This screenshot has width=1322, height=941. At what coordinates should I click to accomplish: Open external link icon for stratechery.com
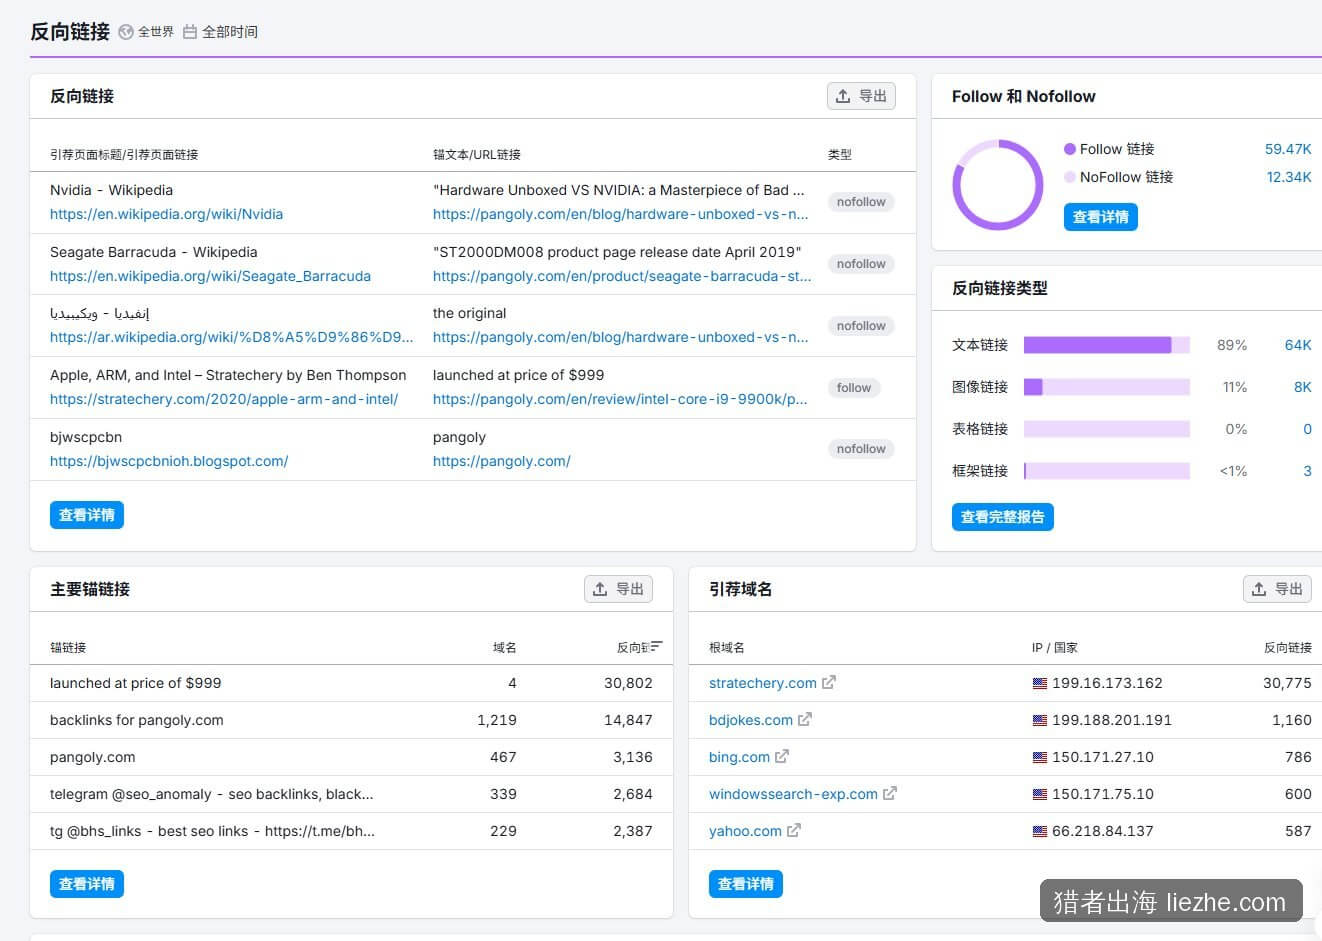click(829, 683)
